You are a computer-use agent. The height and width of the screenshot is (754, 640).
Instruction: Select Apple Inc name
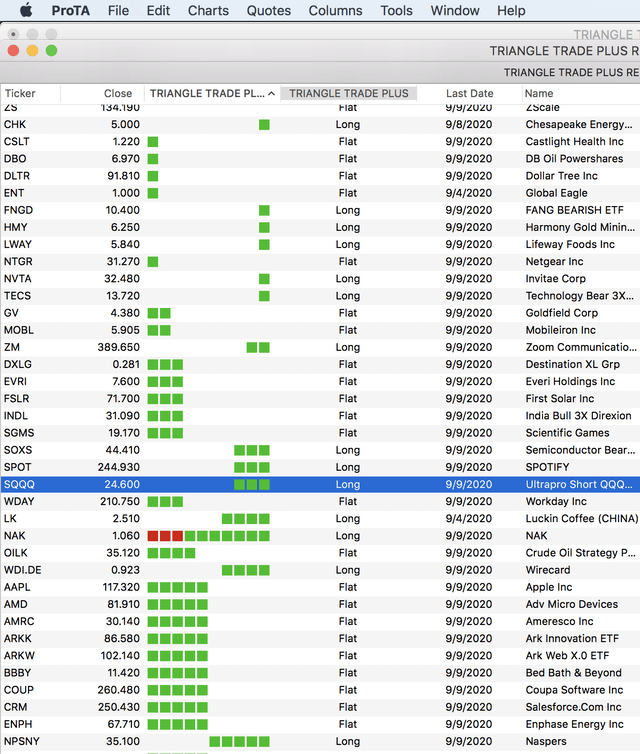pyautogui.click(x=549, y=587)
